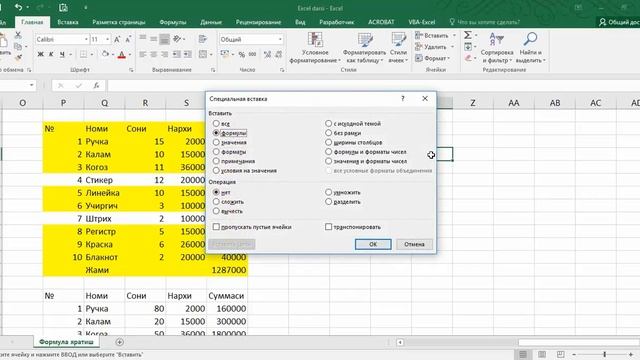The height and width of the screenshot is (360, 640).
Task: Open Sort & Filter (Сортировка и фильтр)
Action: pos(497,48)
